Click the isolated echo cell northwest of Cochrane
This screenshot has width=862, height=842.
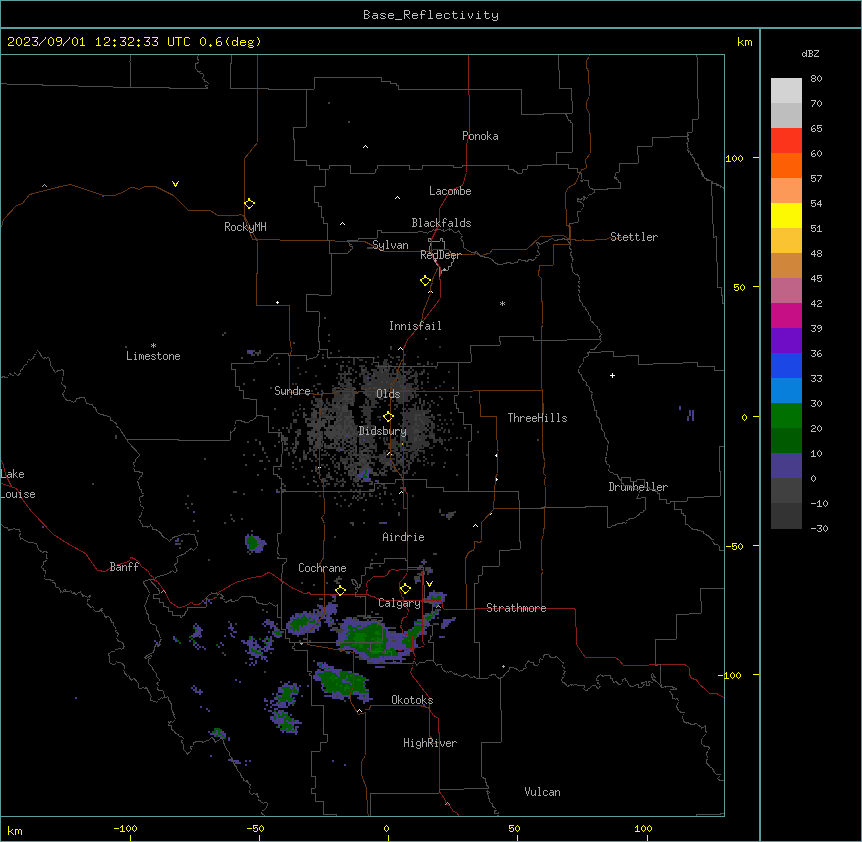255,543
